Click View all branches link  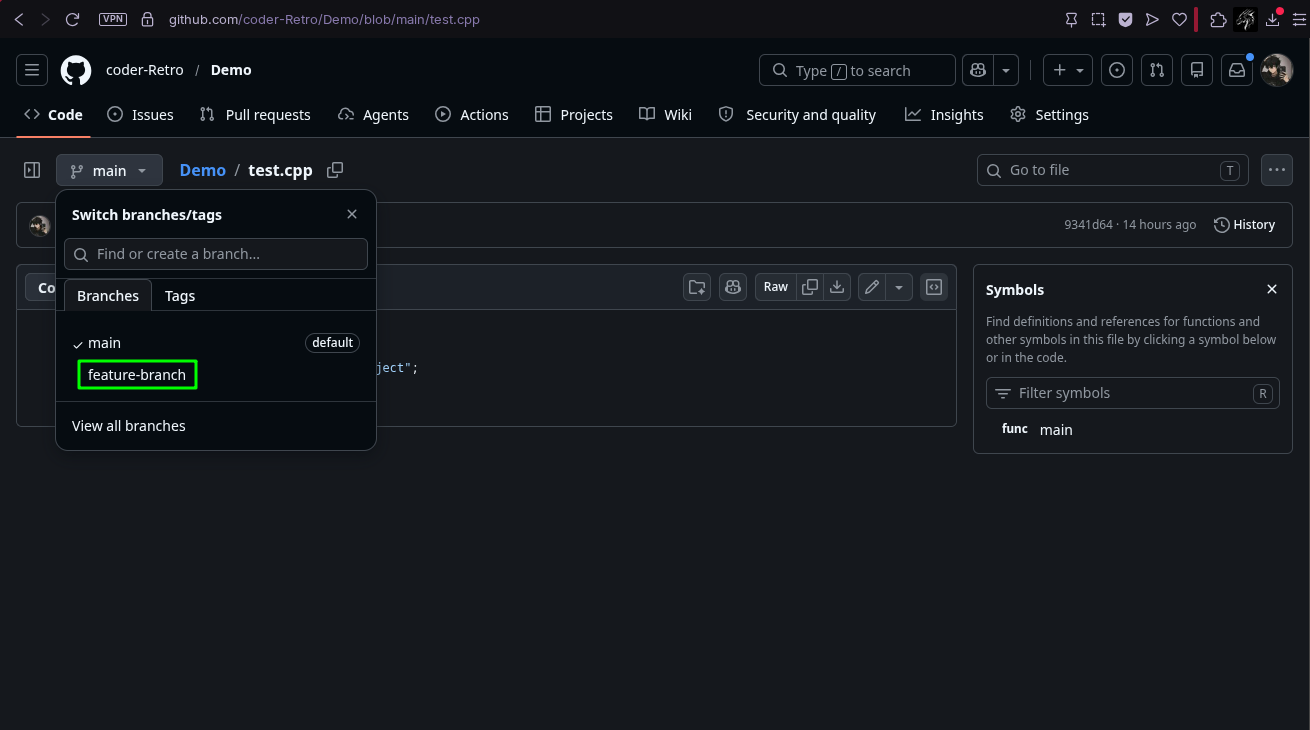tap(129, 426)
